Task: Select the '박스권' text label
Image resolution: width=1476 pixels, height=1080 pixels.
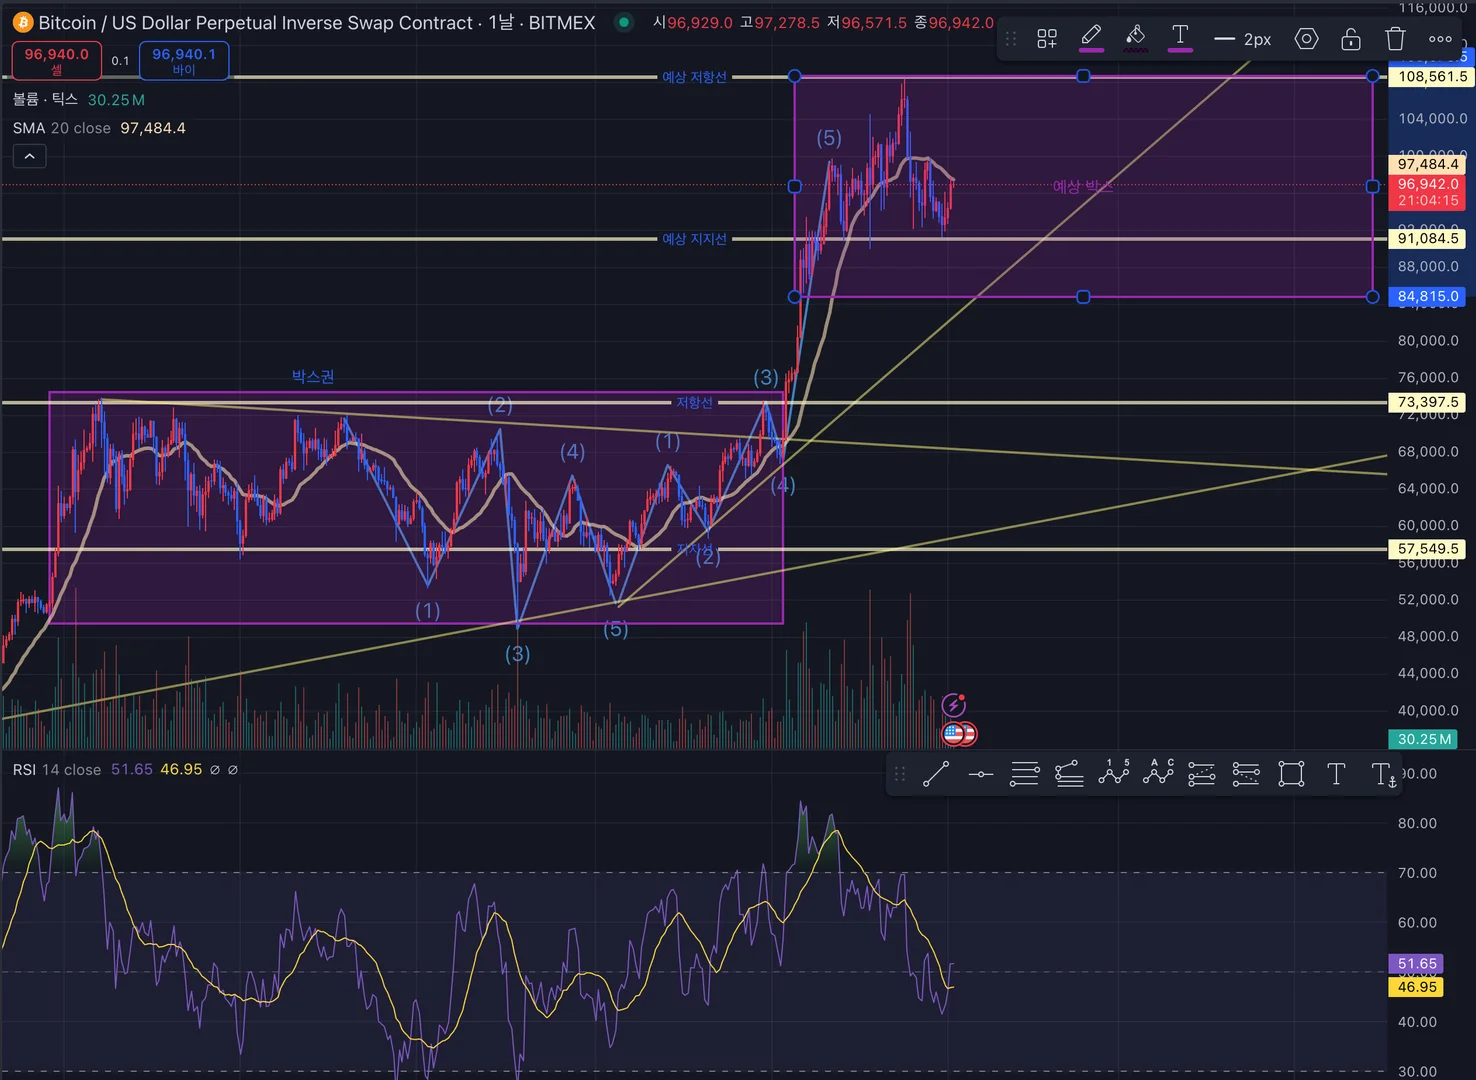Action: click(x=313, y=376)
